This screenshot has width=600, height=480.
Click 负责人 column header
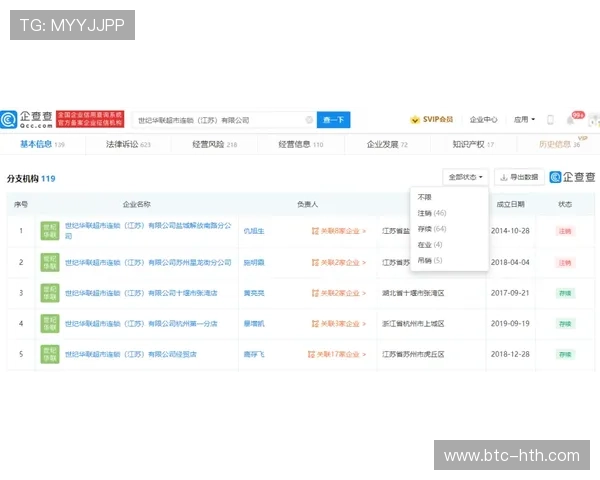pos(308,204)
